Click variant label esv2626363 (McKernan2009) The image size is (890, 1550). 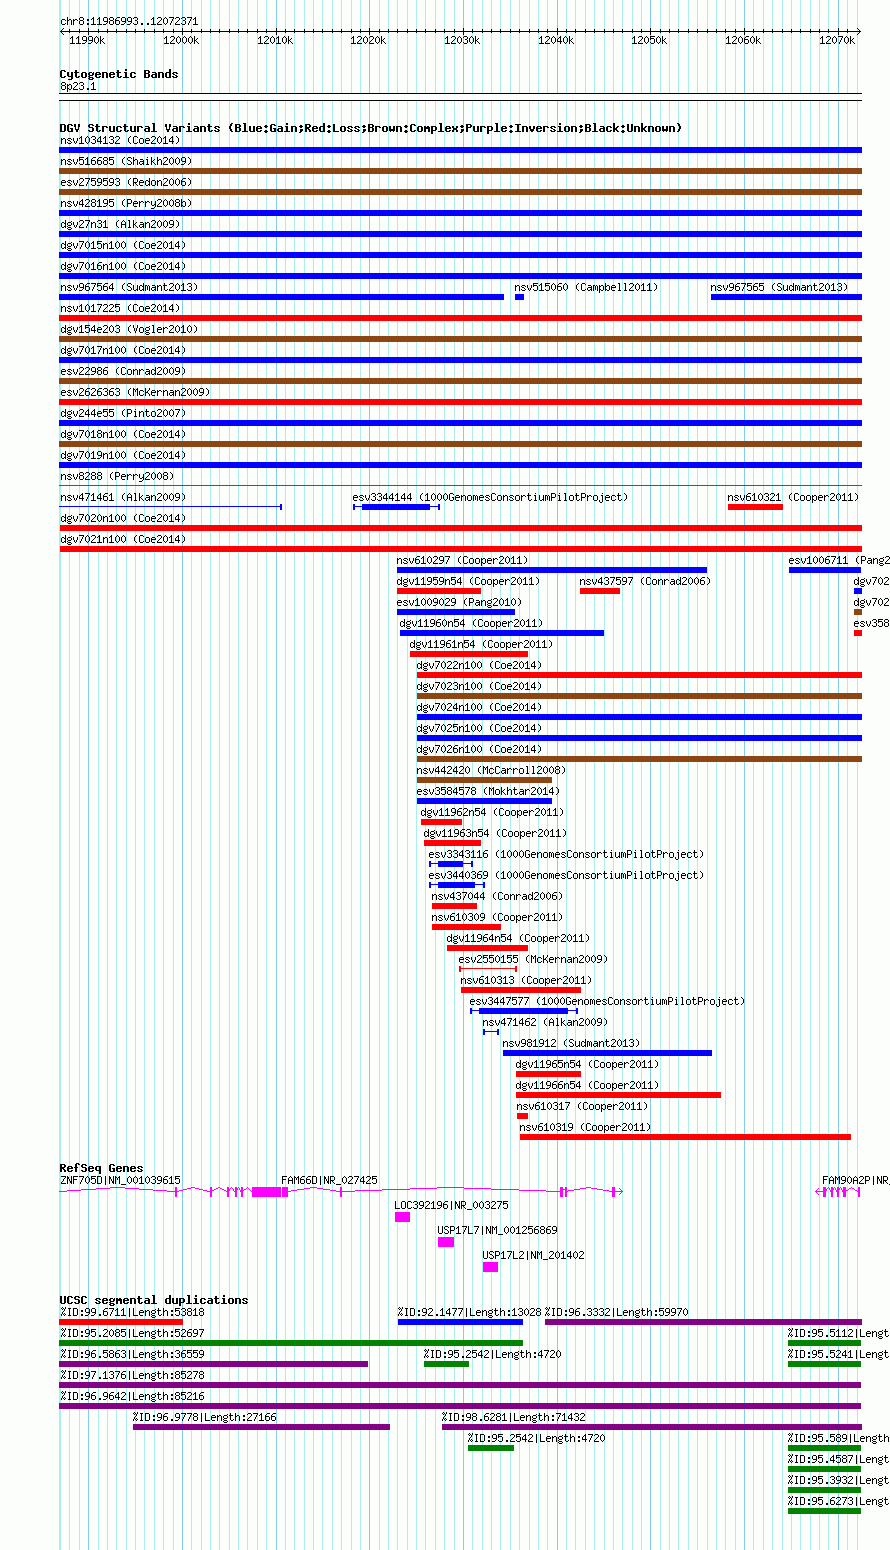tap(135, 392)
